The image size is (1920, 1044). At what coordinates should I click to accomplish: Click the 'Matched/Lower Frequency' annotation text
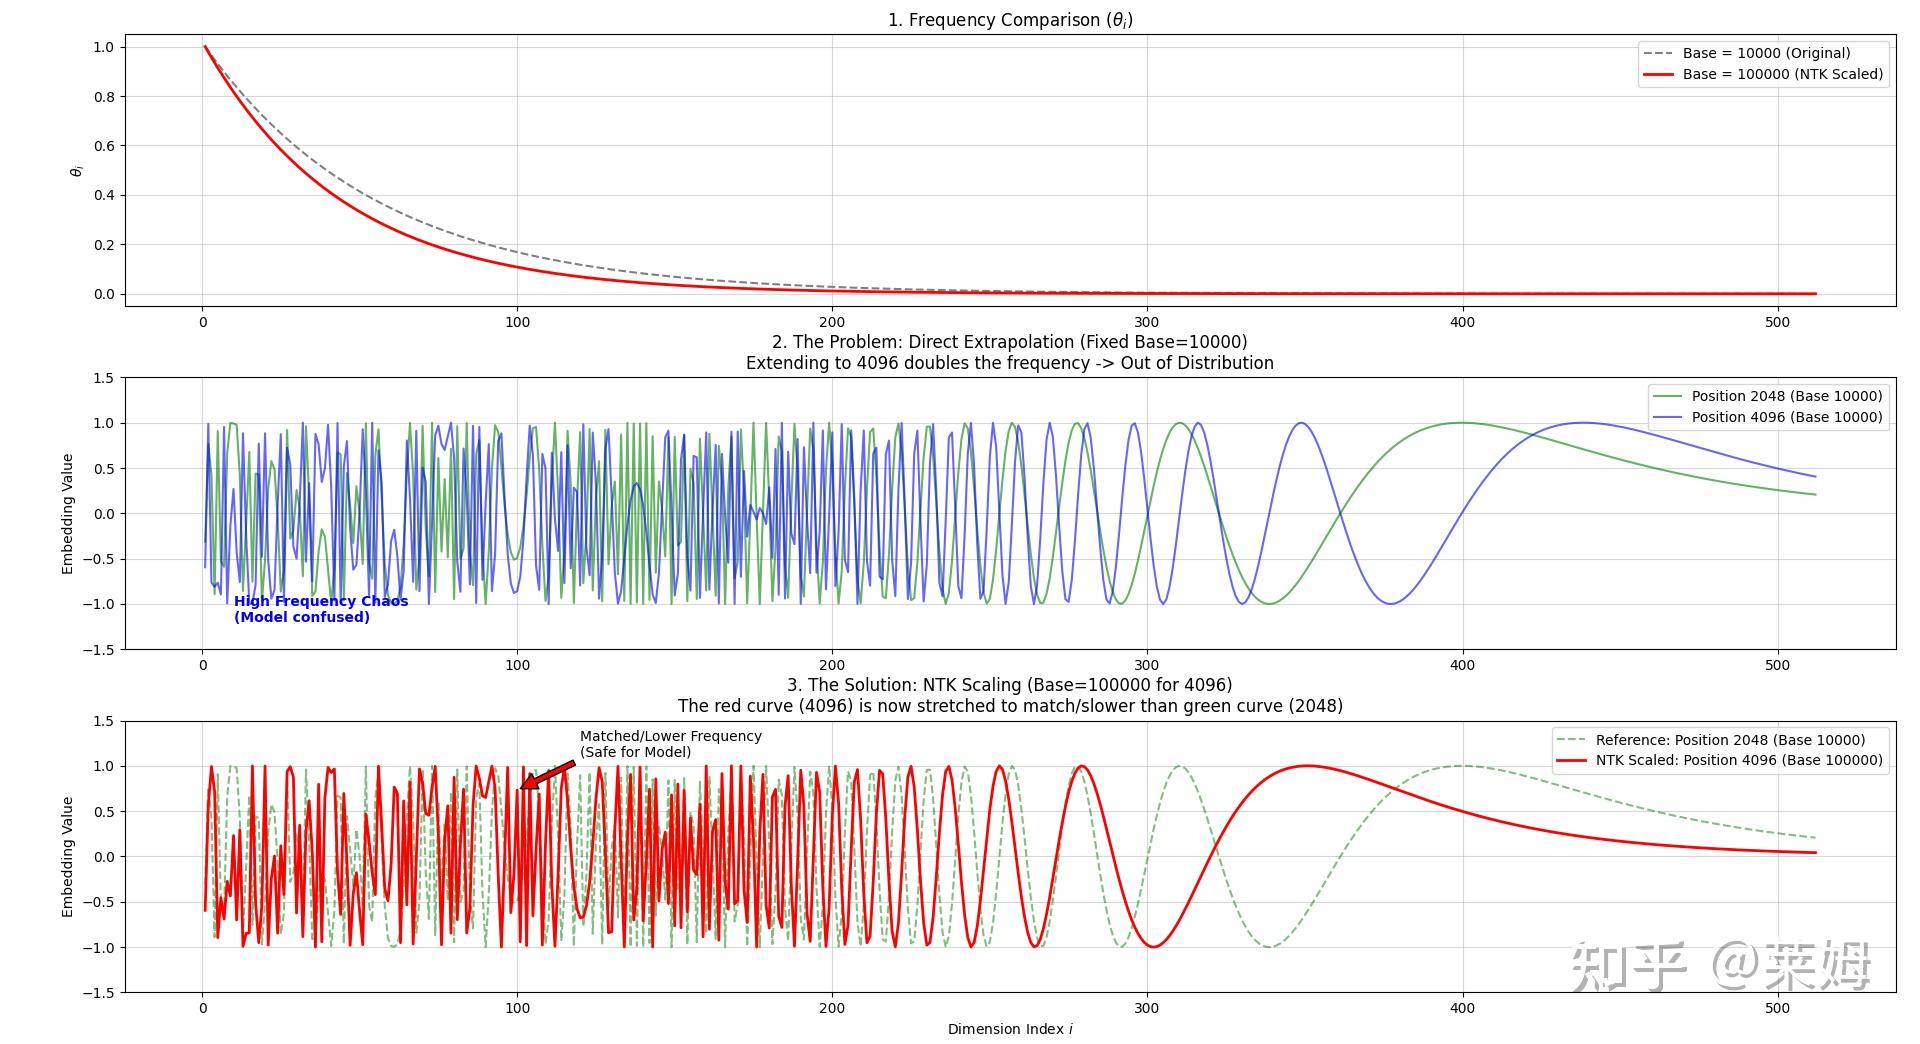click(671, 736)
